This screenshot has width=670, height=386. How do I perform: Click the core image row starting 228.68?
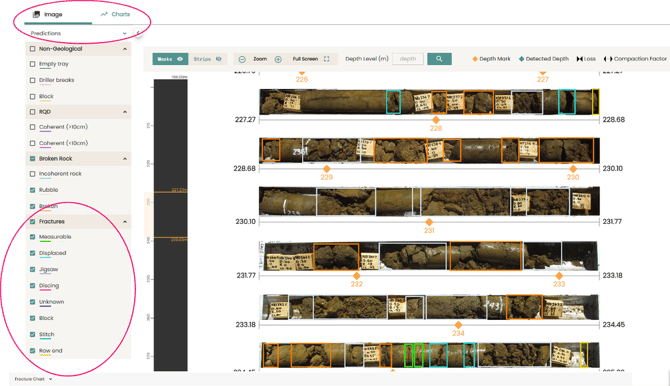(429, 150)
